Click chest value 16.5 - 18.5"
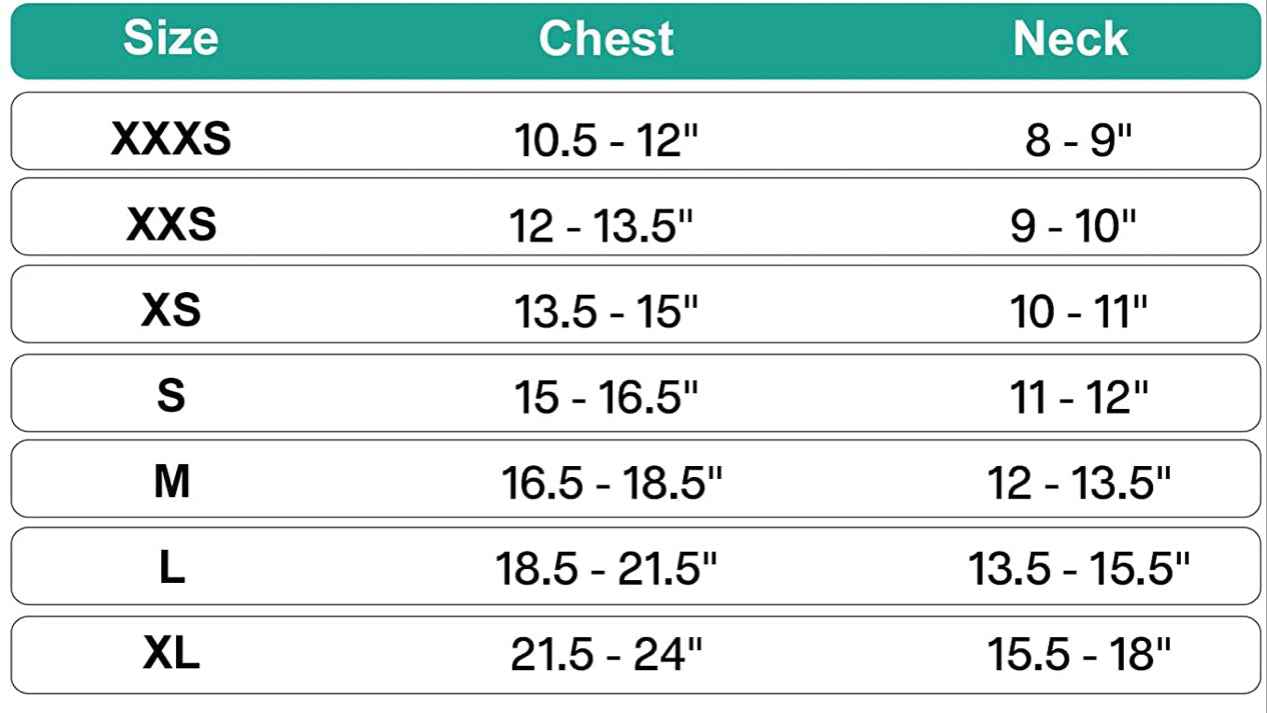 [610, 485]
